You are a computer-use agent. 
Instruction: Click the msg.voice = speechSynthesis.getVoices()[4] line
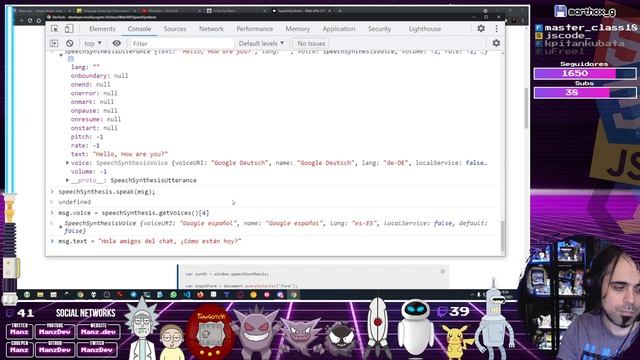133,213
